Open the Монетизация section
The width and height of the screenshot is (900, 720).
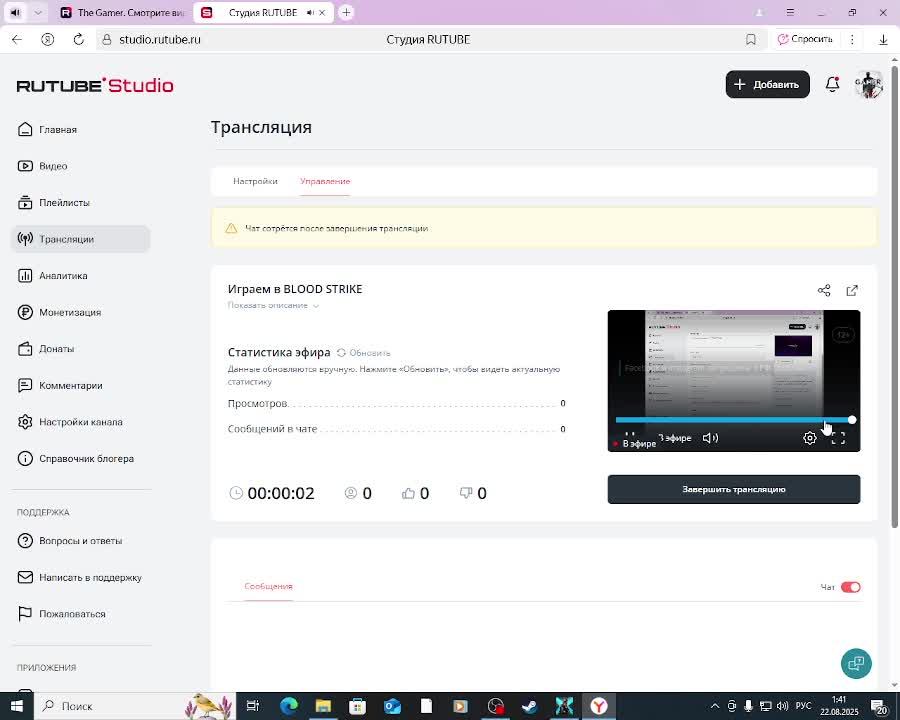(x=59, y=312)
